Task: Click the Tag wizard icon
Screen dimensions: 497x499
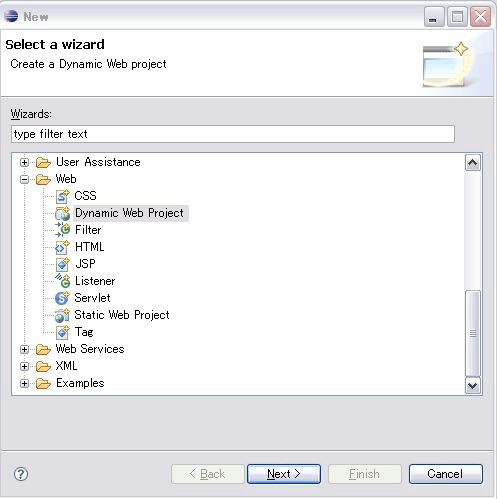Action: tap(62, 332)
